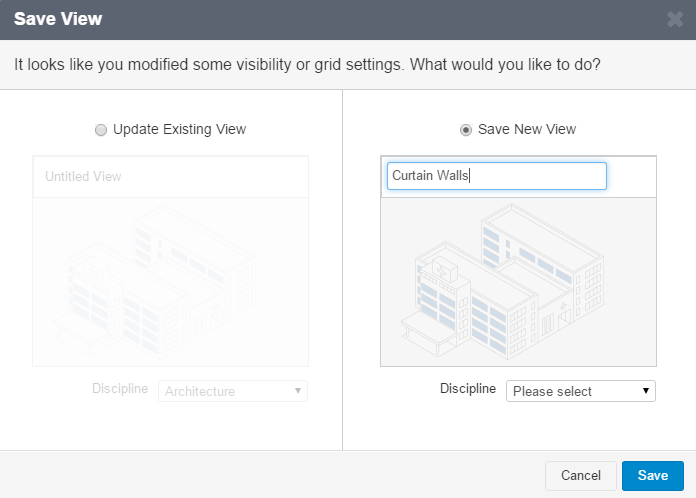The image size is (696, 498).
Task: Click the Discipline label beside Please select
Action: (x=468, y=388)
